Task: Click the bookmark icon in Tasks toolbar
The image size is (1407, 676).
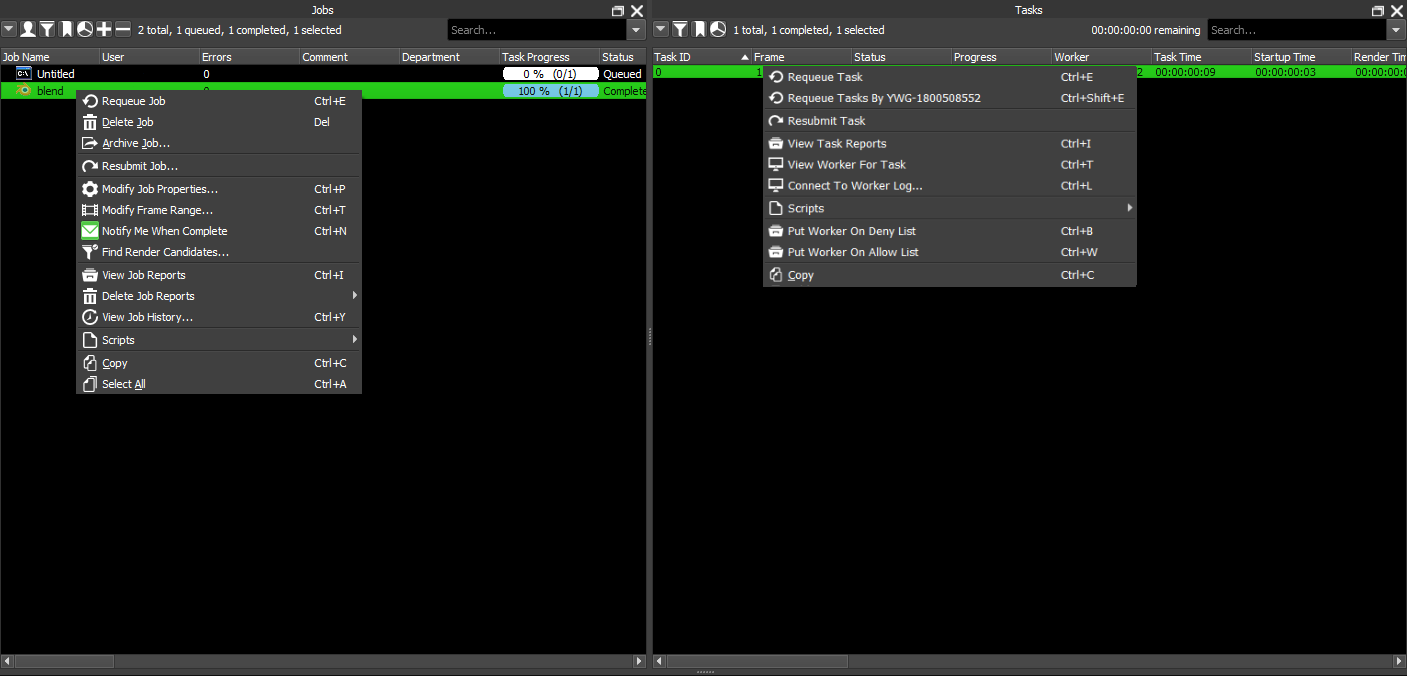Action: [x=699, y=30]
